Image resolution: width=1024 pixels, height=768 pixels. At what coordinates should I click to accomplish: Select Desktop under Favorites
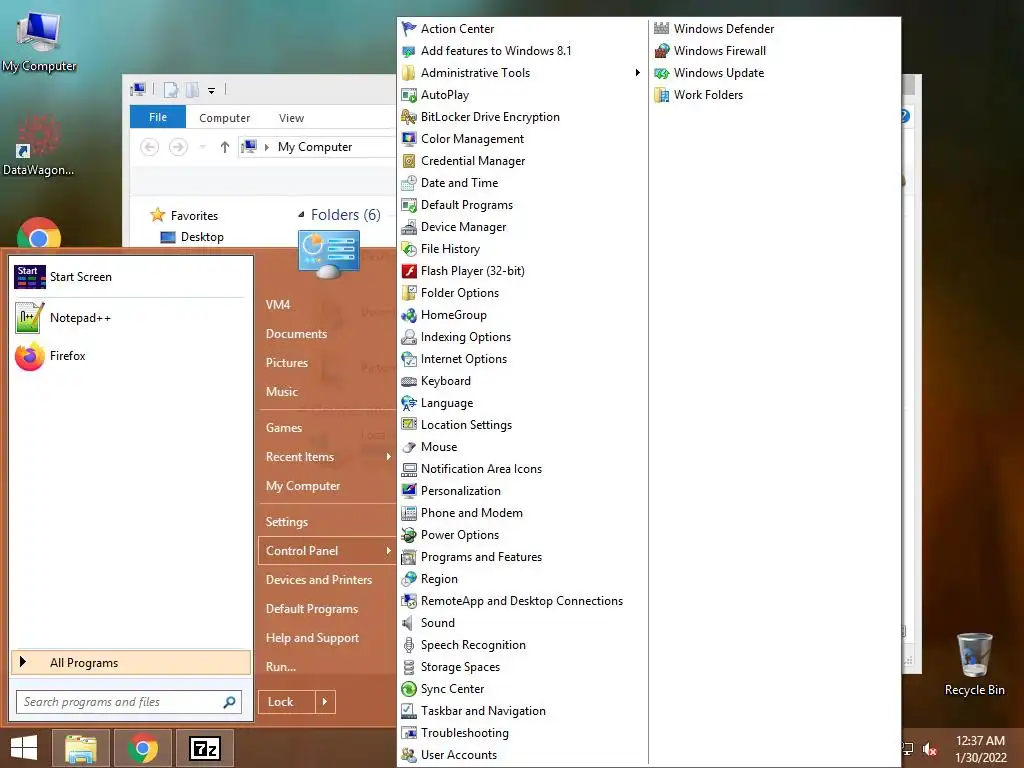192,237
